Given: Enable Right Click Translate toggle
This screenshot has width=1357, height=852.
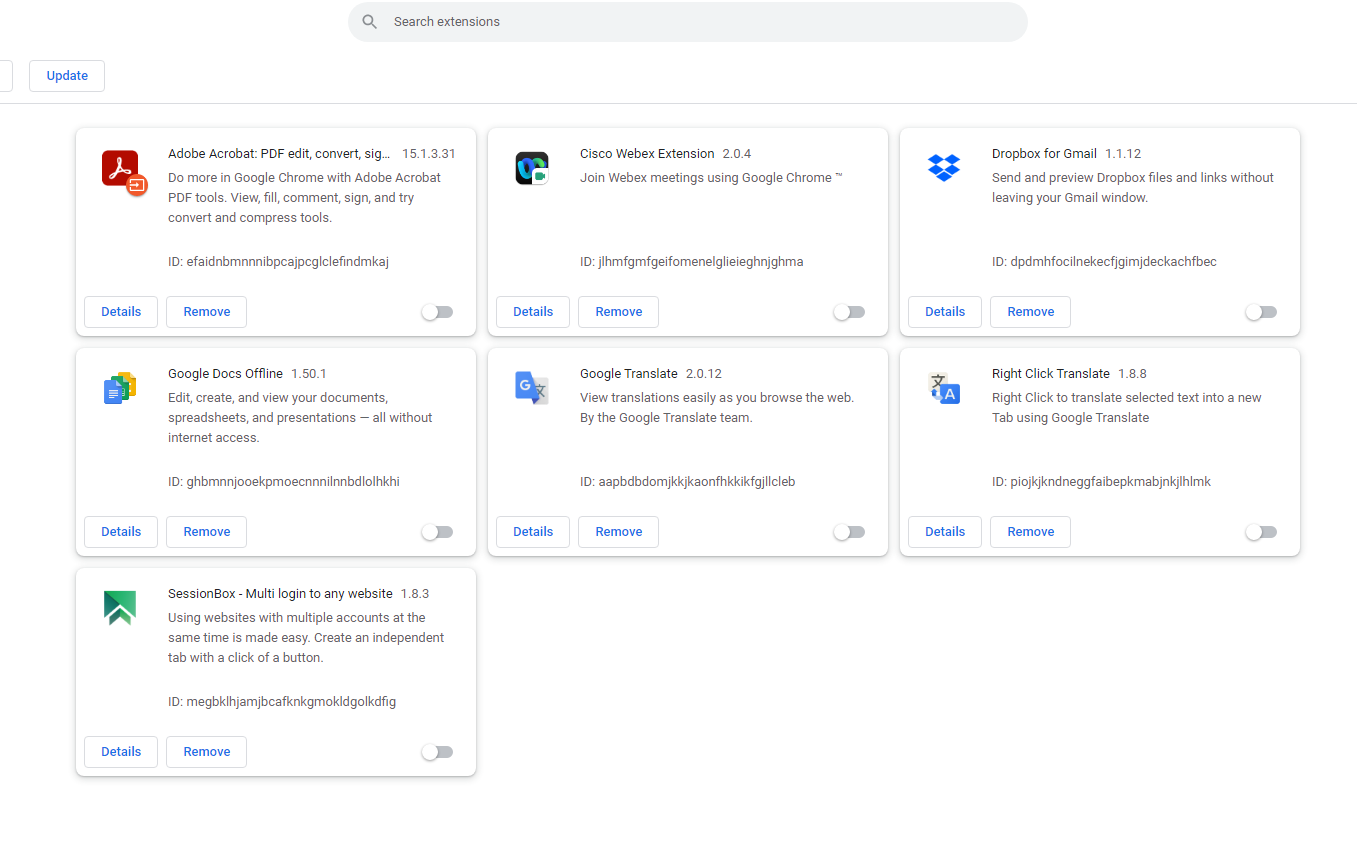Looking at the screenshot, I should point(1261,532).
